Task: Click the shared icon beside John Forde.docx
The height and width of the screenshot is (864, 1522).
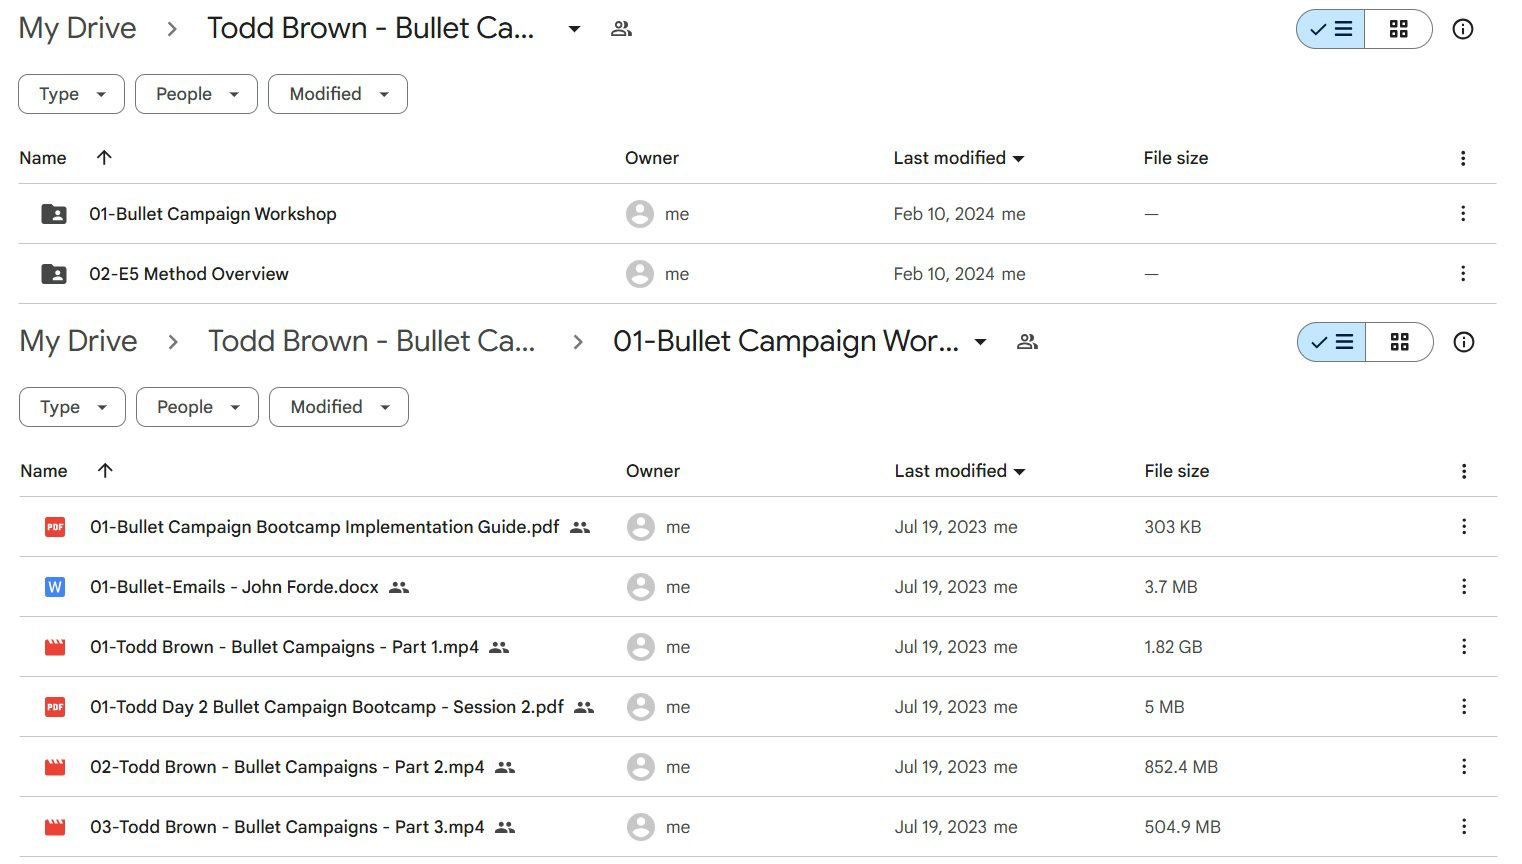Action: click(399, 587)
